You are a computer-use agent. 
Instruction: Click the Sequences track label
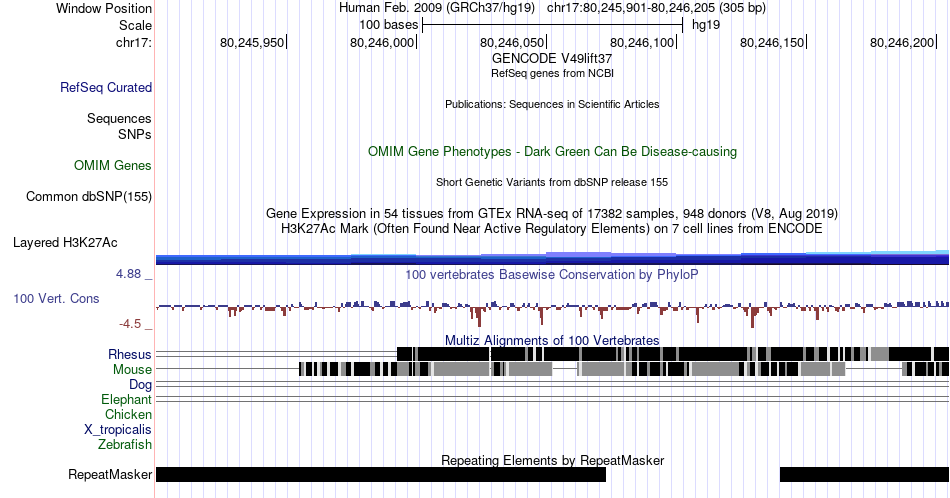pos(119,118)
